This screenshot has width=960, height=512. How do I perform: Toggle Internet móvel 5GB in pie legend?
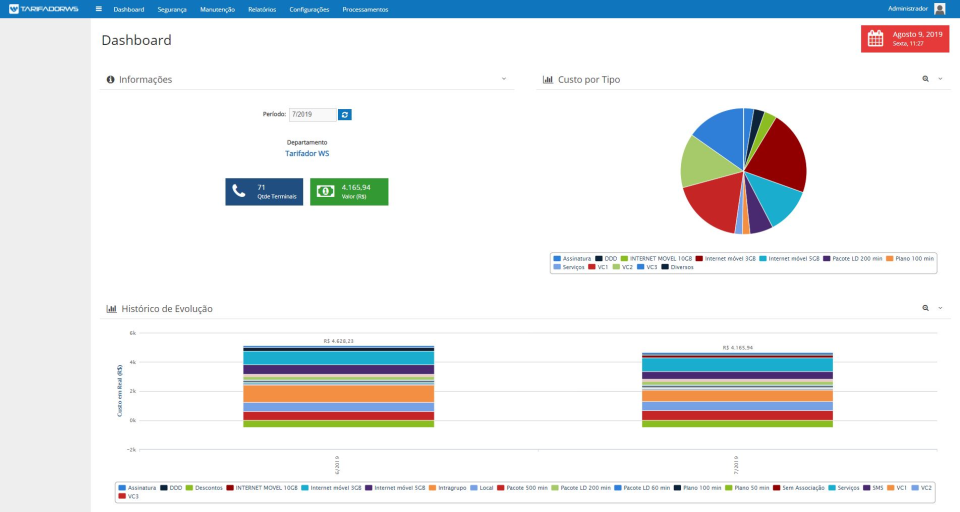789,258
